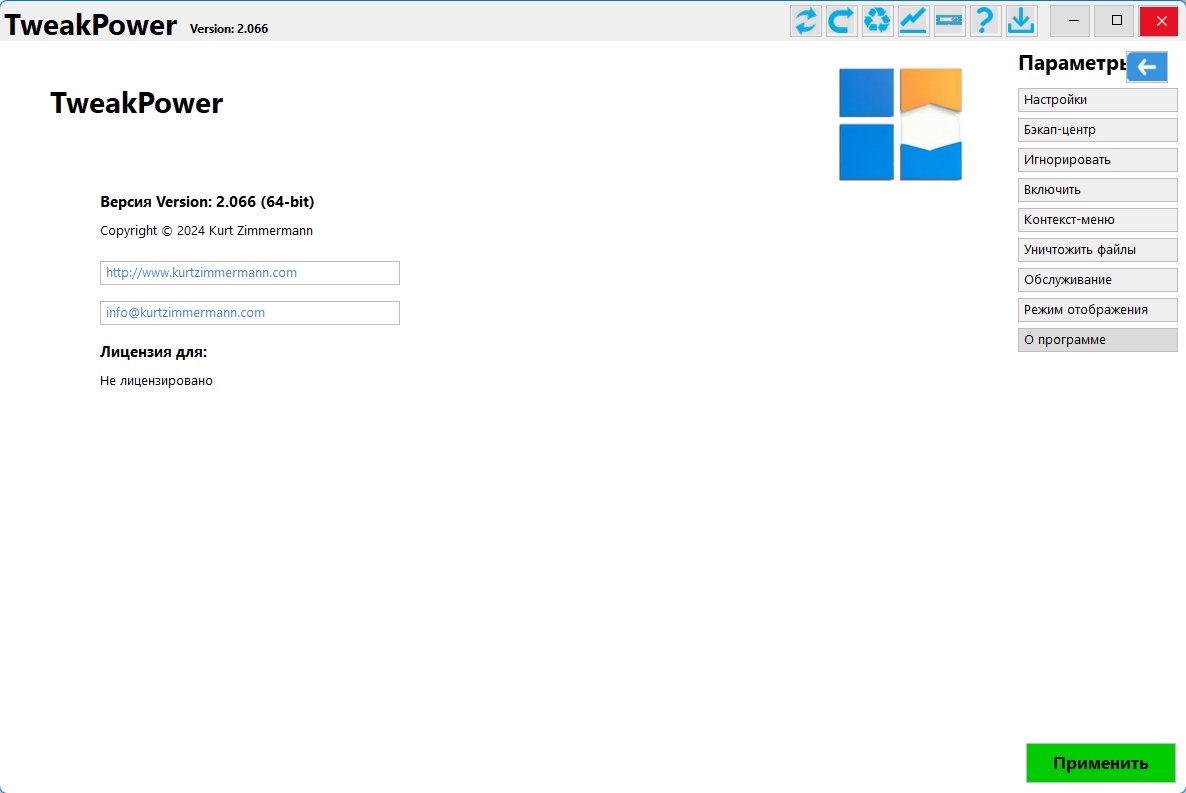
Task: Click the memory module toolbar icon
Action: (x=949, y=20)
